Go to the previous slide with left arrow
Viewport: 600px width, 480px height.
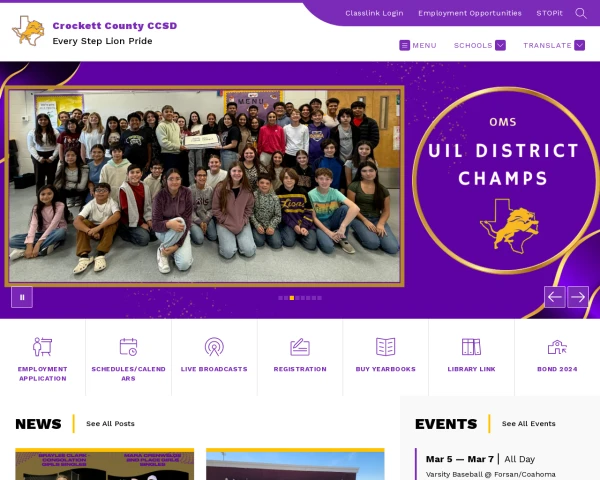554,297
